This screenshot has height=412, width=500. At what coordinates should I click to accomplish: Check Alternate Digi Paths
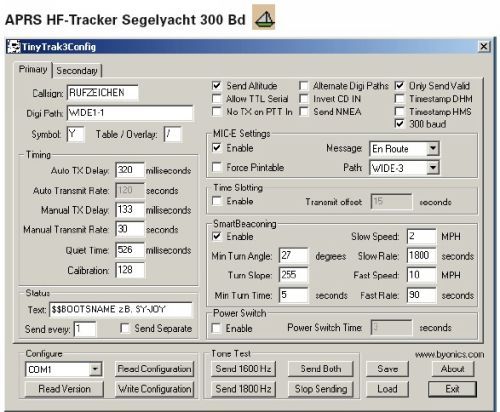[303, 86]
